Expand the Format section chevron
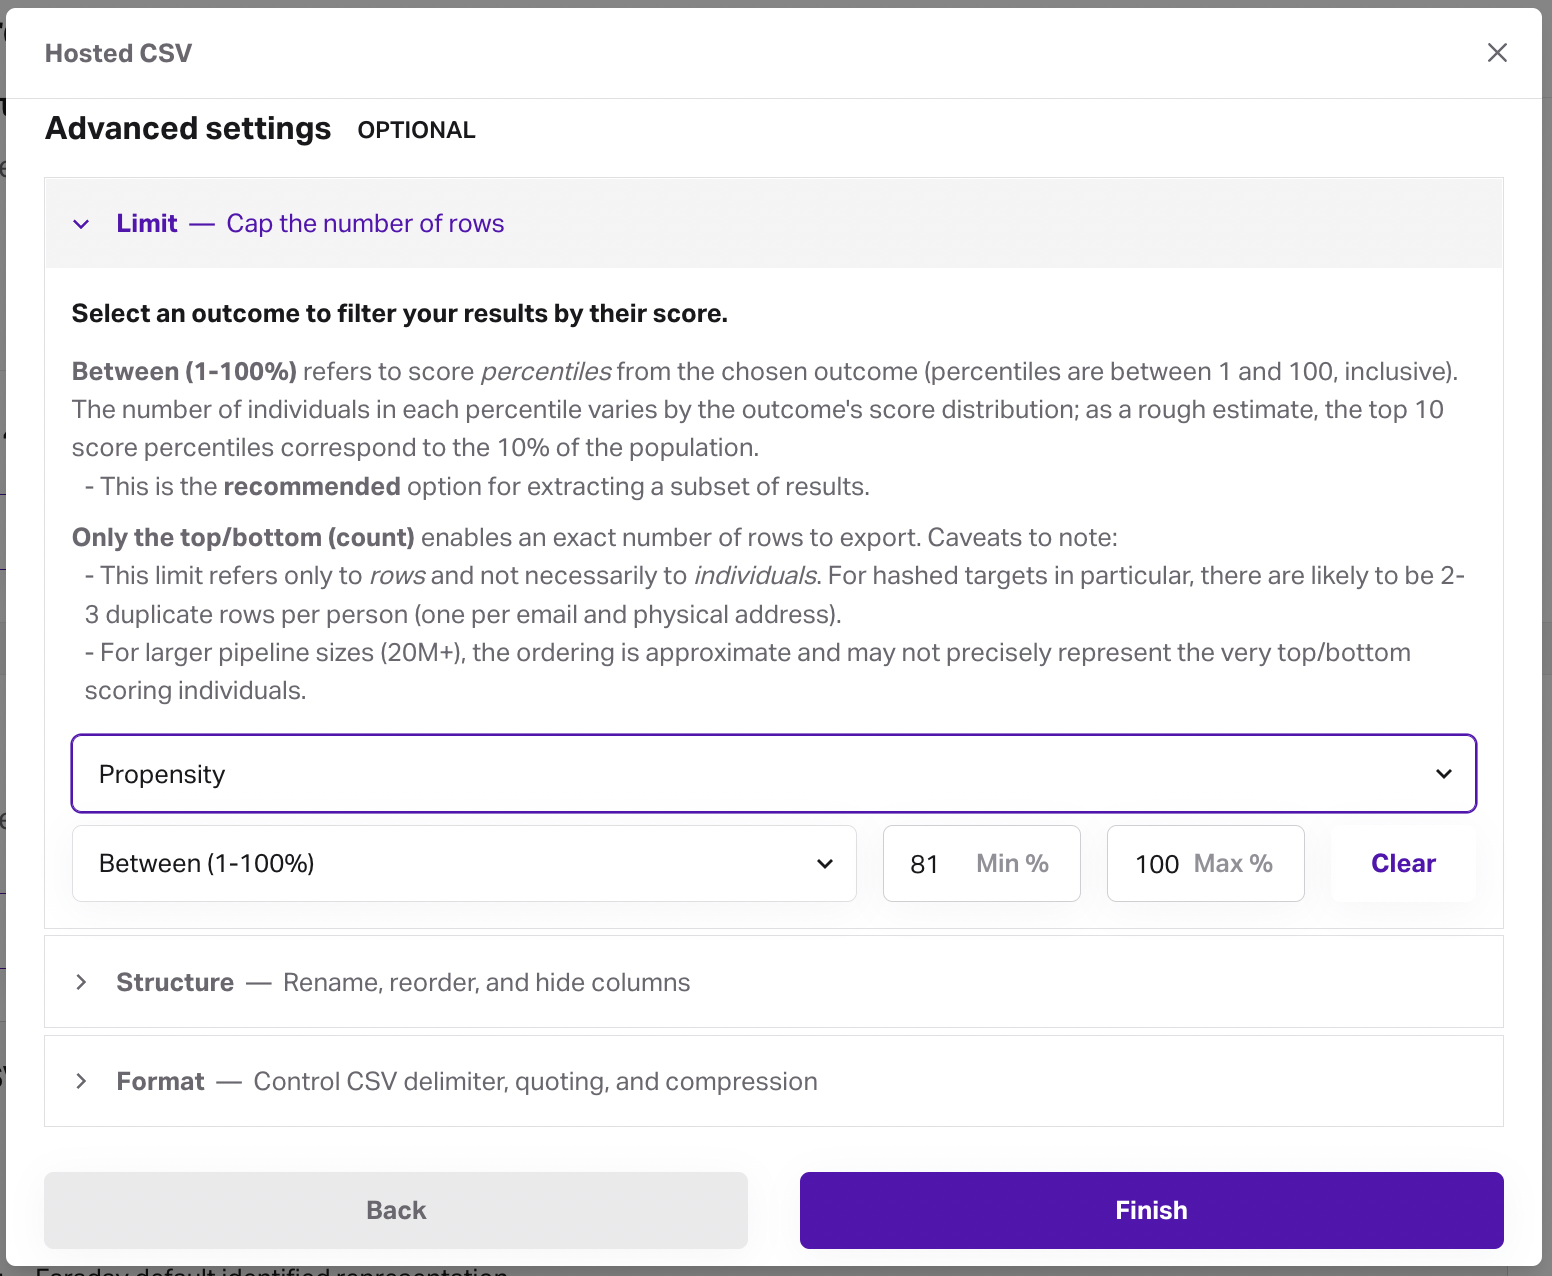Viewport: 1552px width, 1276px height. 82,1081
